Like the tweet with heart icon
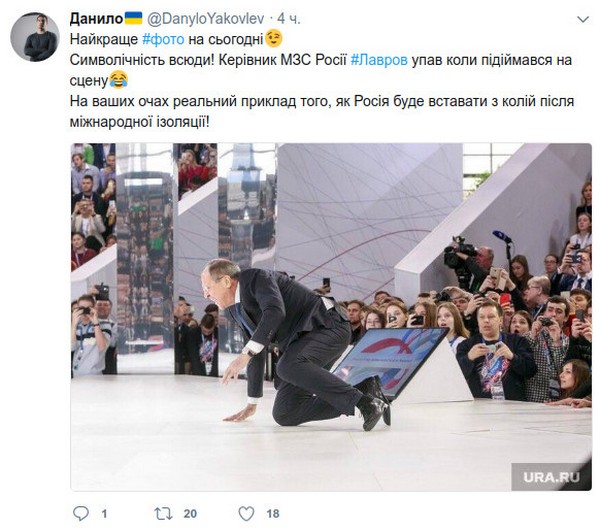Image resolution: width=600 pixels, height=530 pixels. [243, 514]
